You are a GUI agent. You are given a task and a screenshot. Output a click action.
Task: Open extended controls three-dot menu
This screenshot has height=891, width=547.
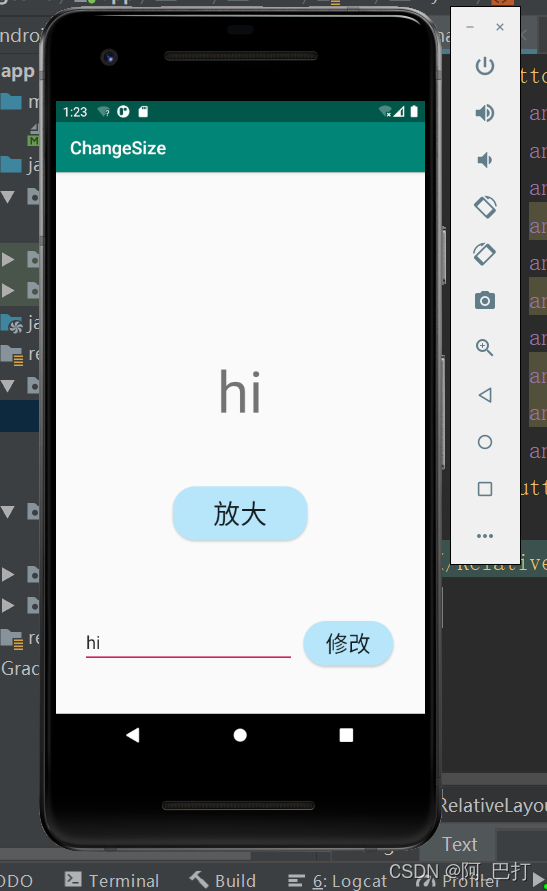click(485, 536)
